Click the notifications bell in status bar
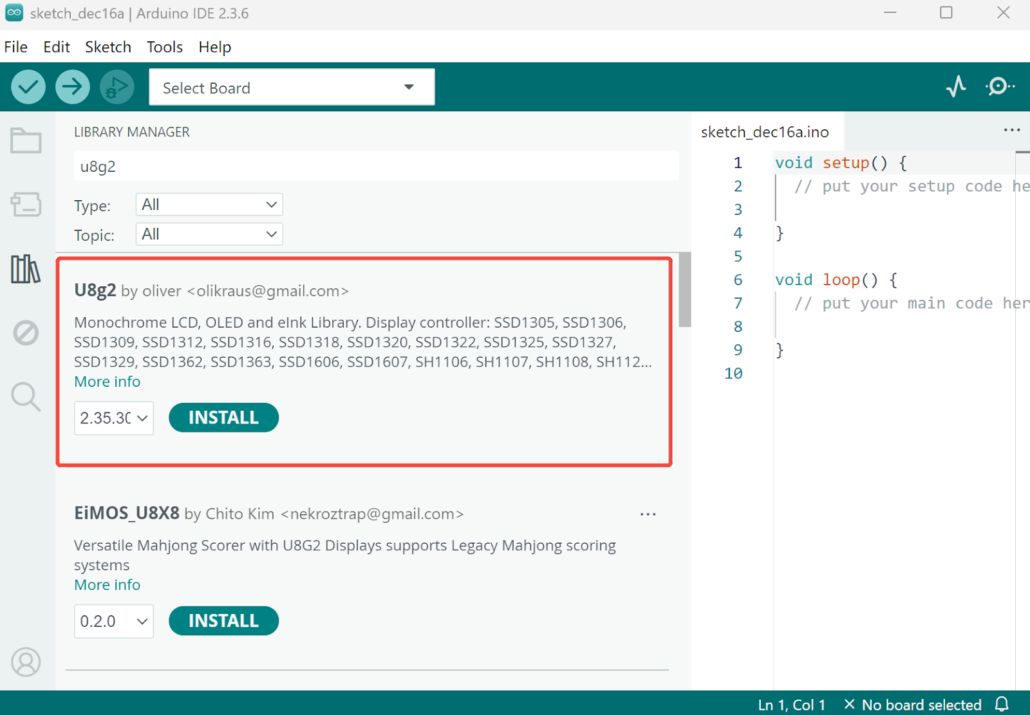This screenshot has width=1030, height=715. click(x=1002, y=704)
